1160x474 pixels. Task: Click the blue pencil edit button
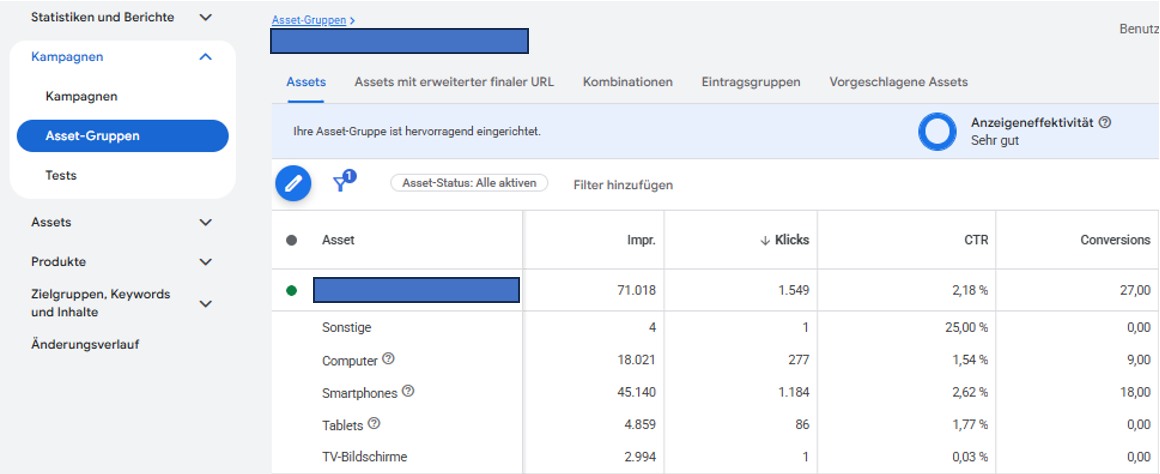click(293, 183)
